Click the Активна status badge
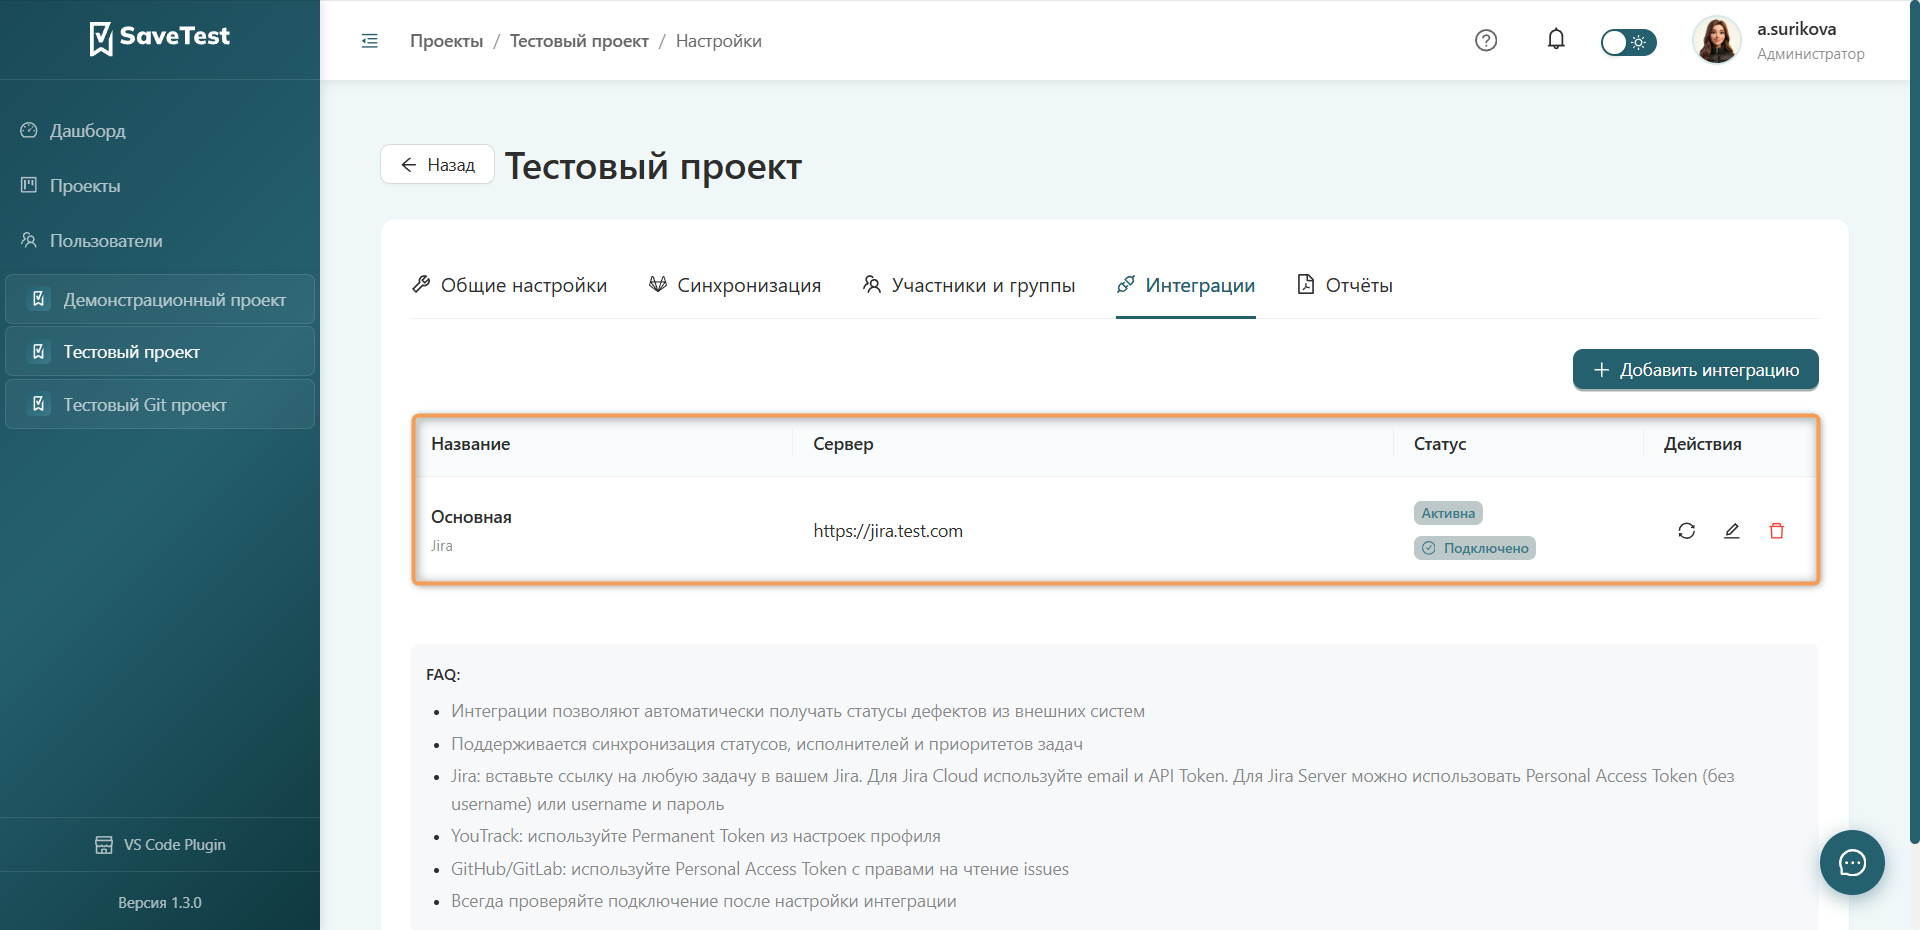1920x930 pixels. point(1448,513)
